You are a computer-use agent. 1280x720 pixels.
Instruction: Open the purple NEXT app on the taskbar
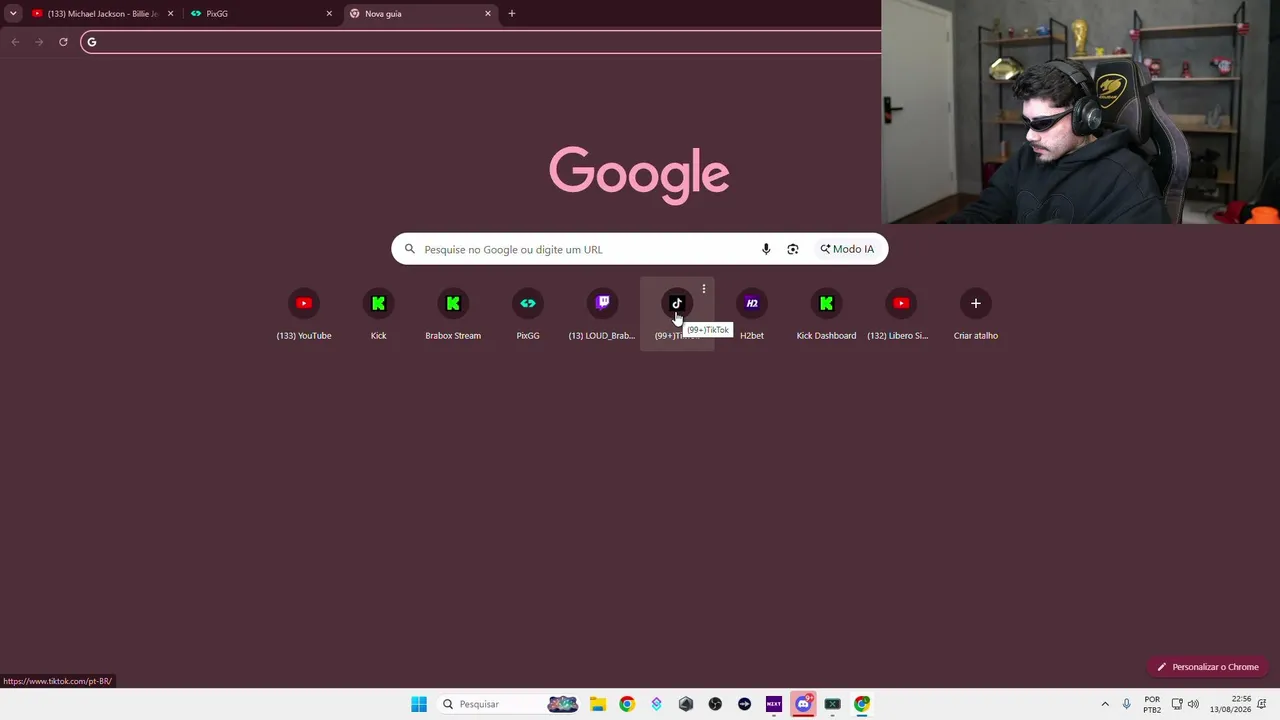point(774,704)
